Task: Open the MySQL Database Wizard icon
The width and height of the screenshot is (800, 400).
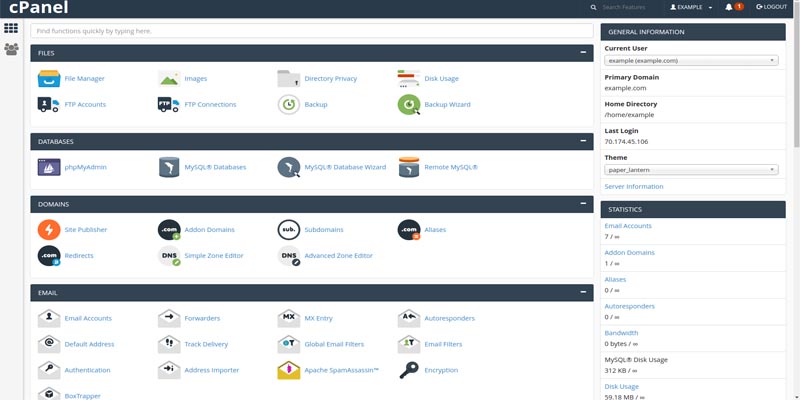Action: pos(289,167)
